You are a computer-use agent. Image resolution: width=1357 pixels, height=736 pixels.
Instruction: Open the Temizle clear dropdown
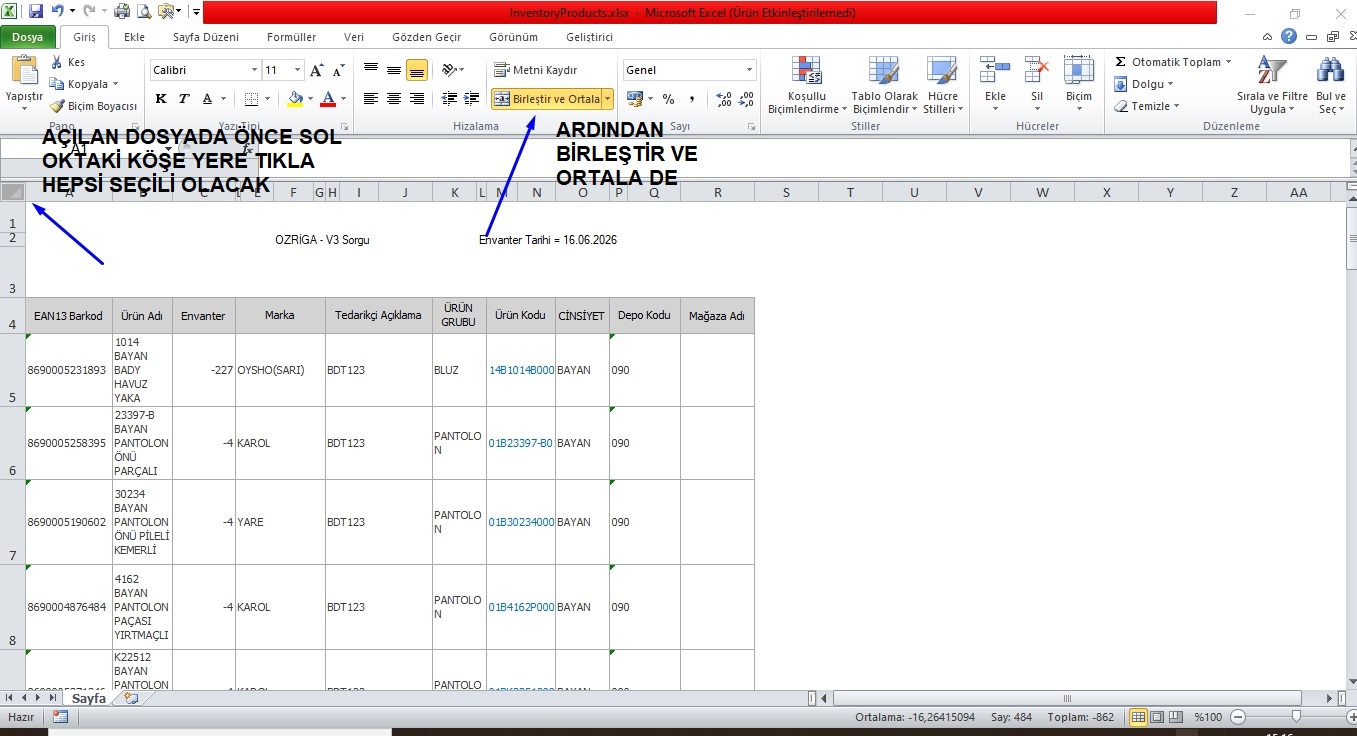pyautogui.click(x=1147, y=106)
